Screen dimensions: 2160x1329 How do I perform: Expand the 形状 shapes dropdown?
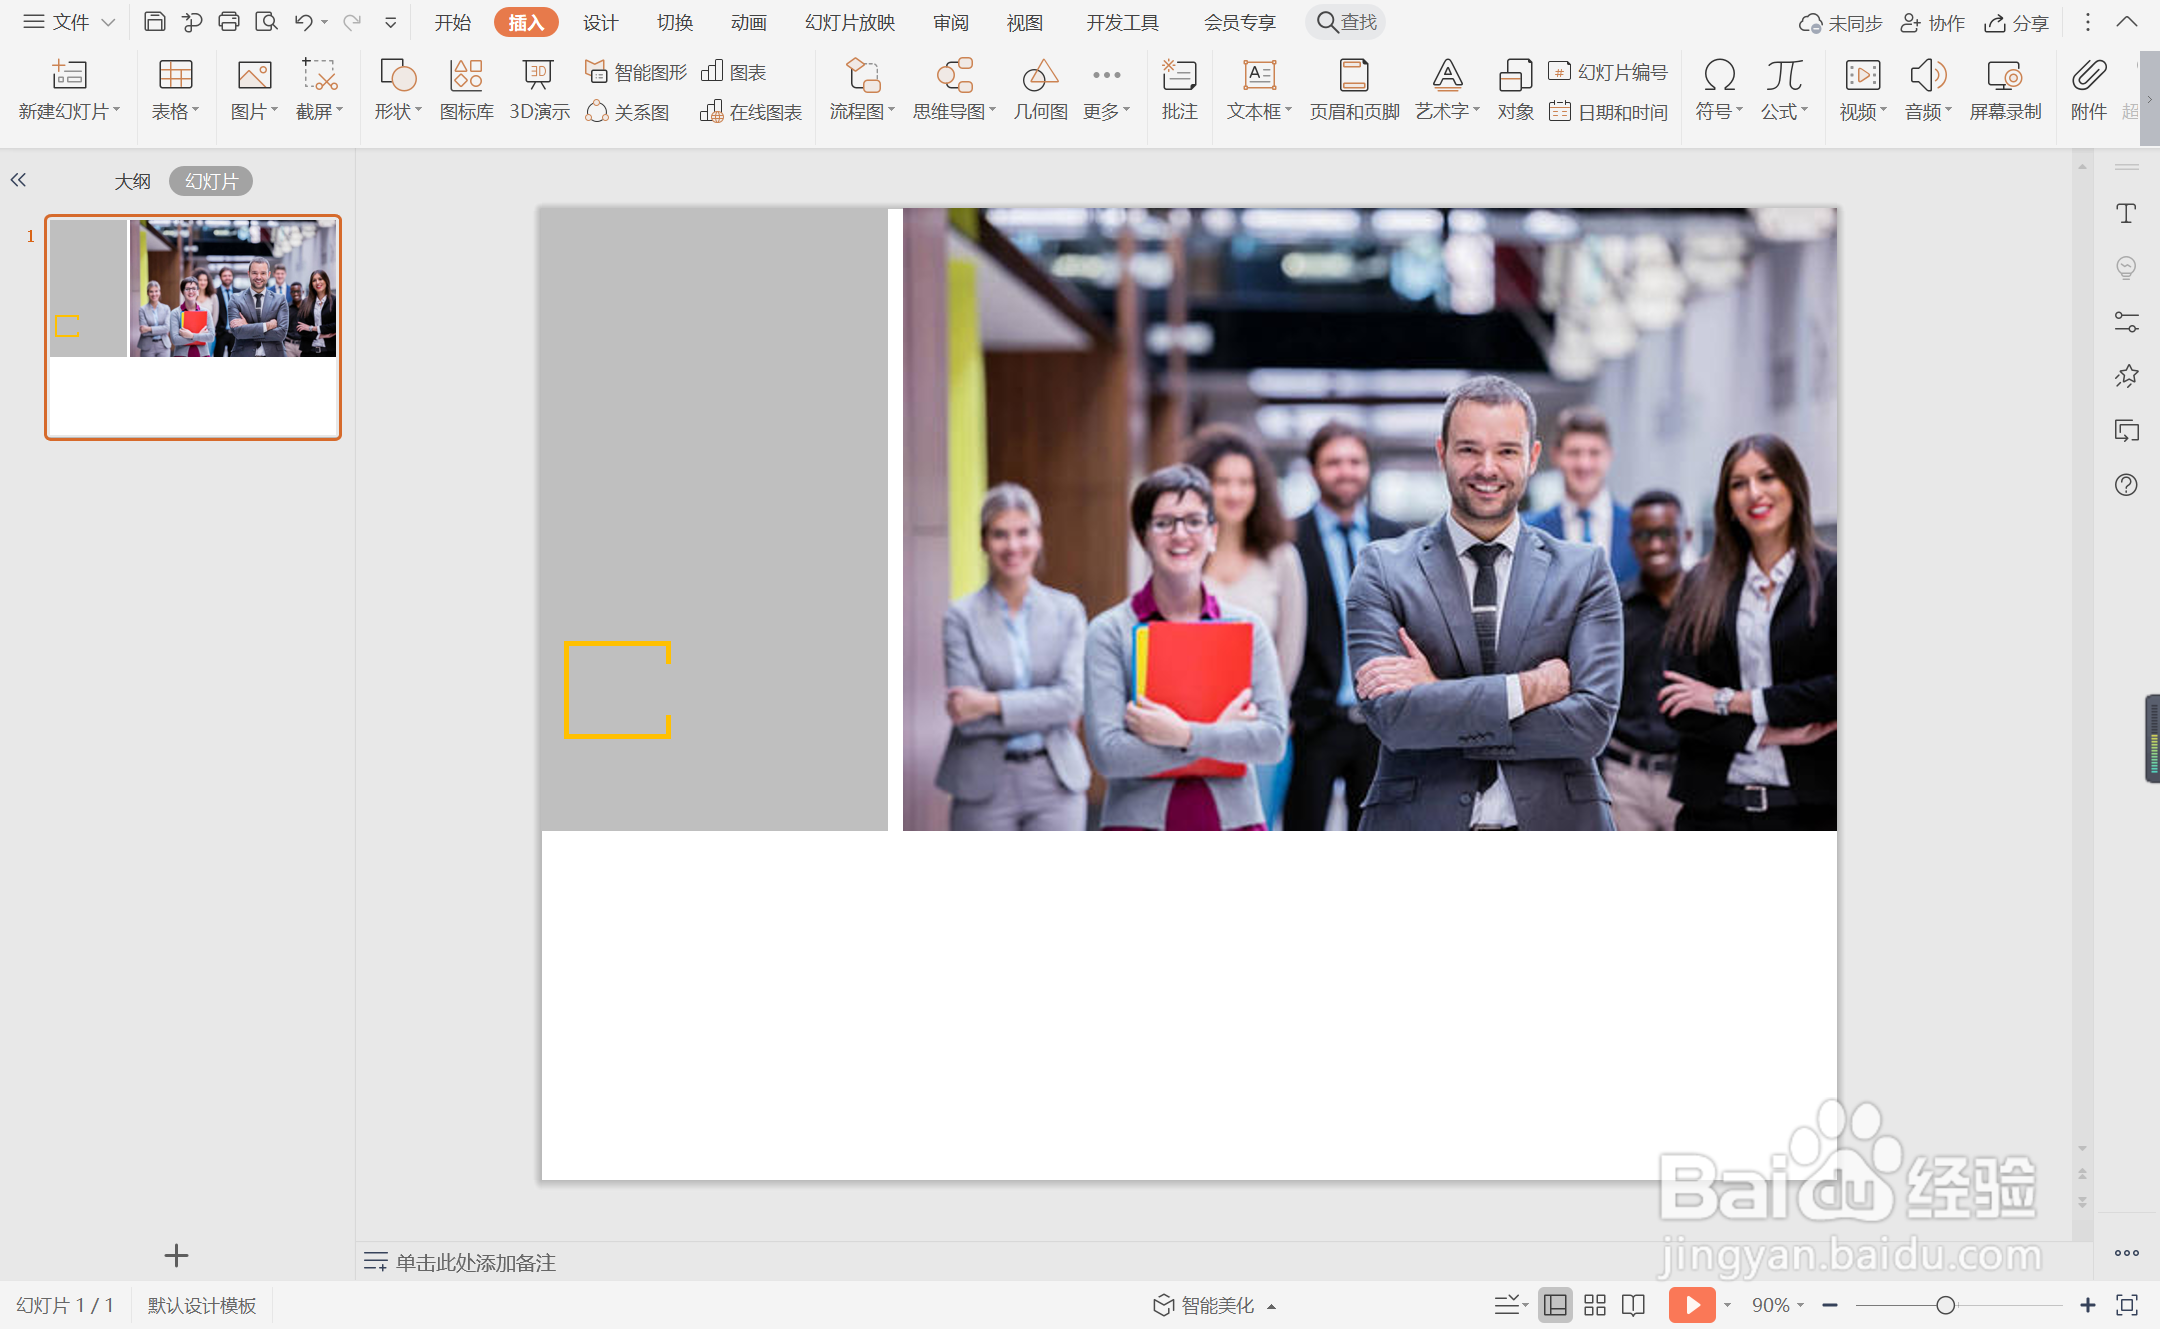pos(398,111)
